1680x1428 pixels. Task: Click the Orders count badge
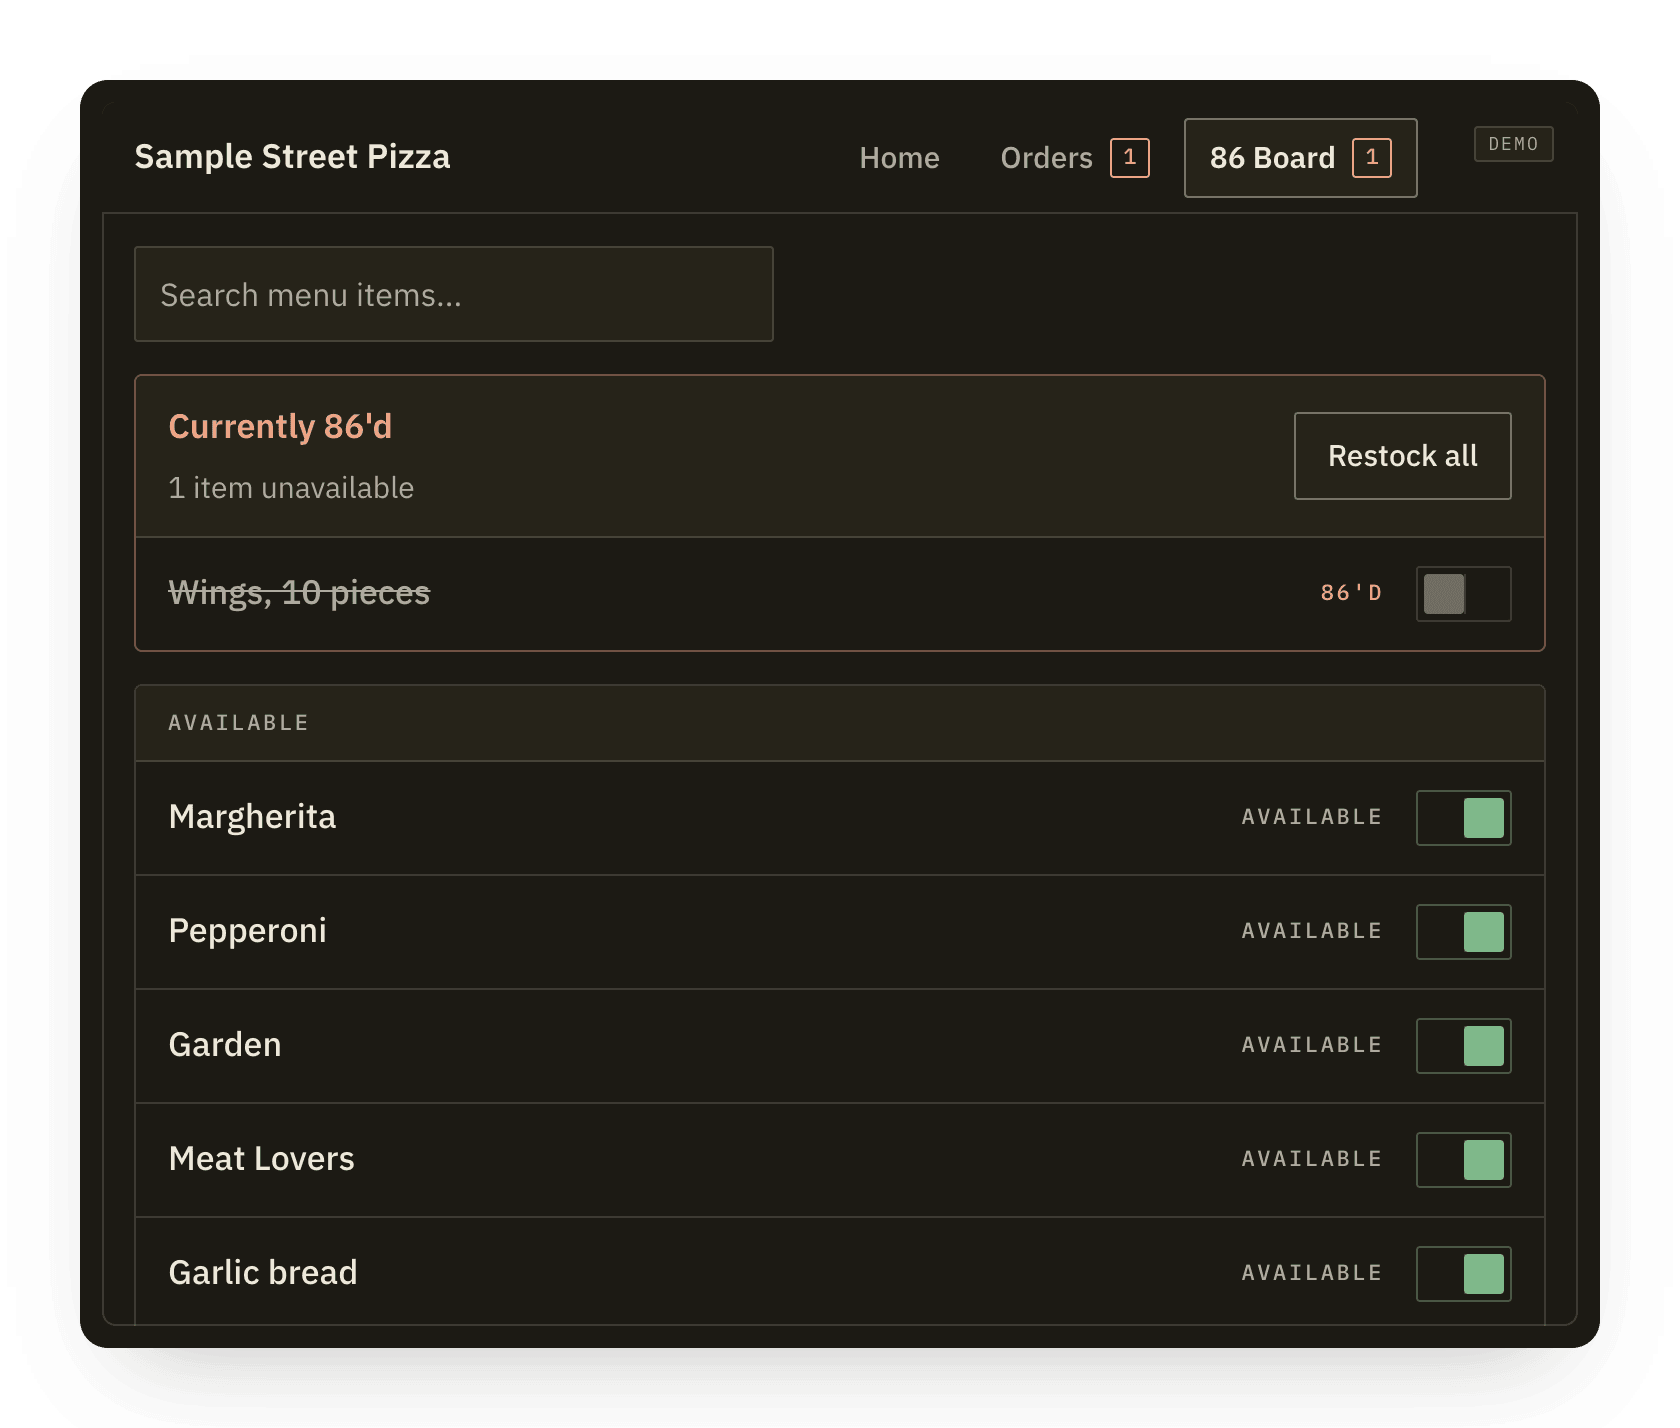click(x=1130, y=158)
